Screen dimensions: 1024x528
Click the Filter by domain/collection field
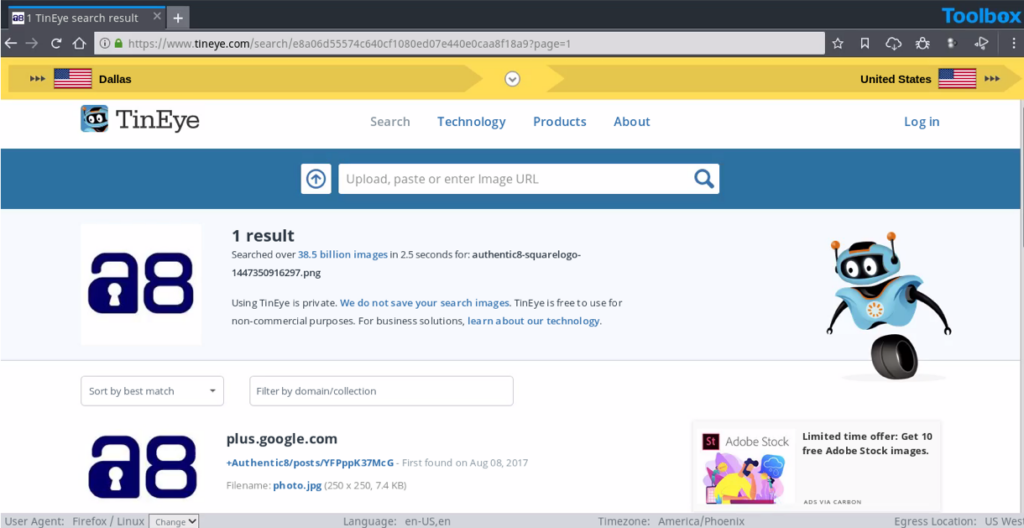tap(381, 391)
